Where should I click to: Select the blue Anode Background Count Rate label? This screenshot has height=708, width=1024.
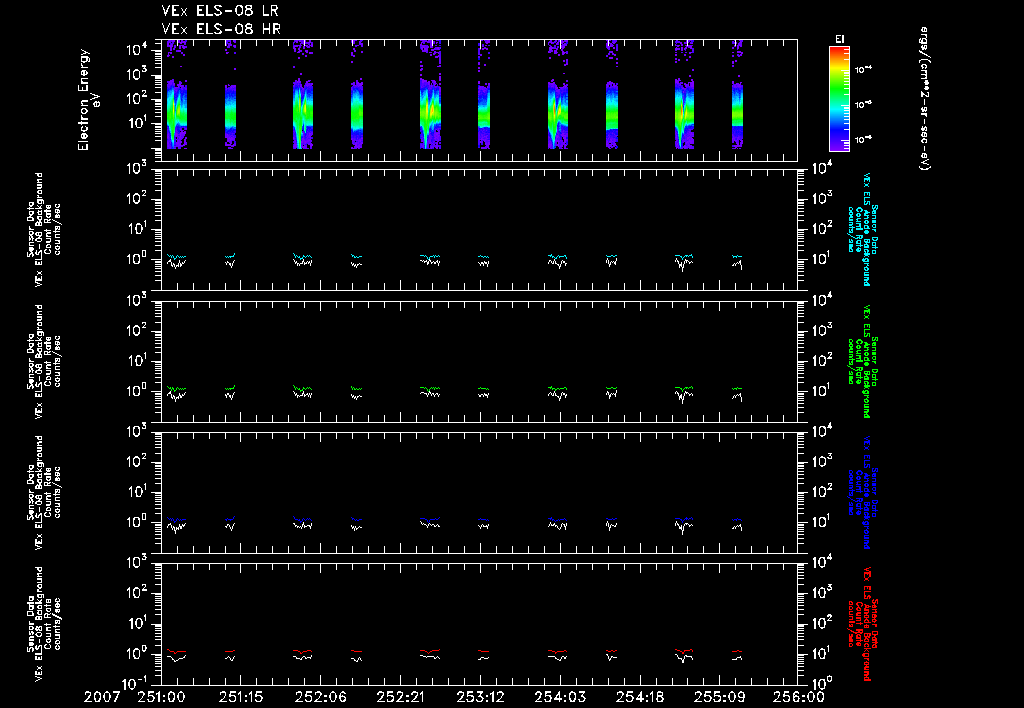(x=862, y=492)
